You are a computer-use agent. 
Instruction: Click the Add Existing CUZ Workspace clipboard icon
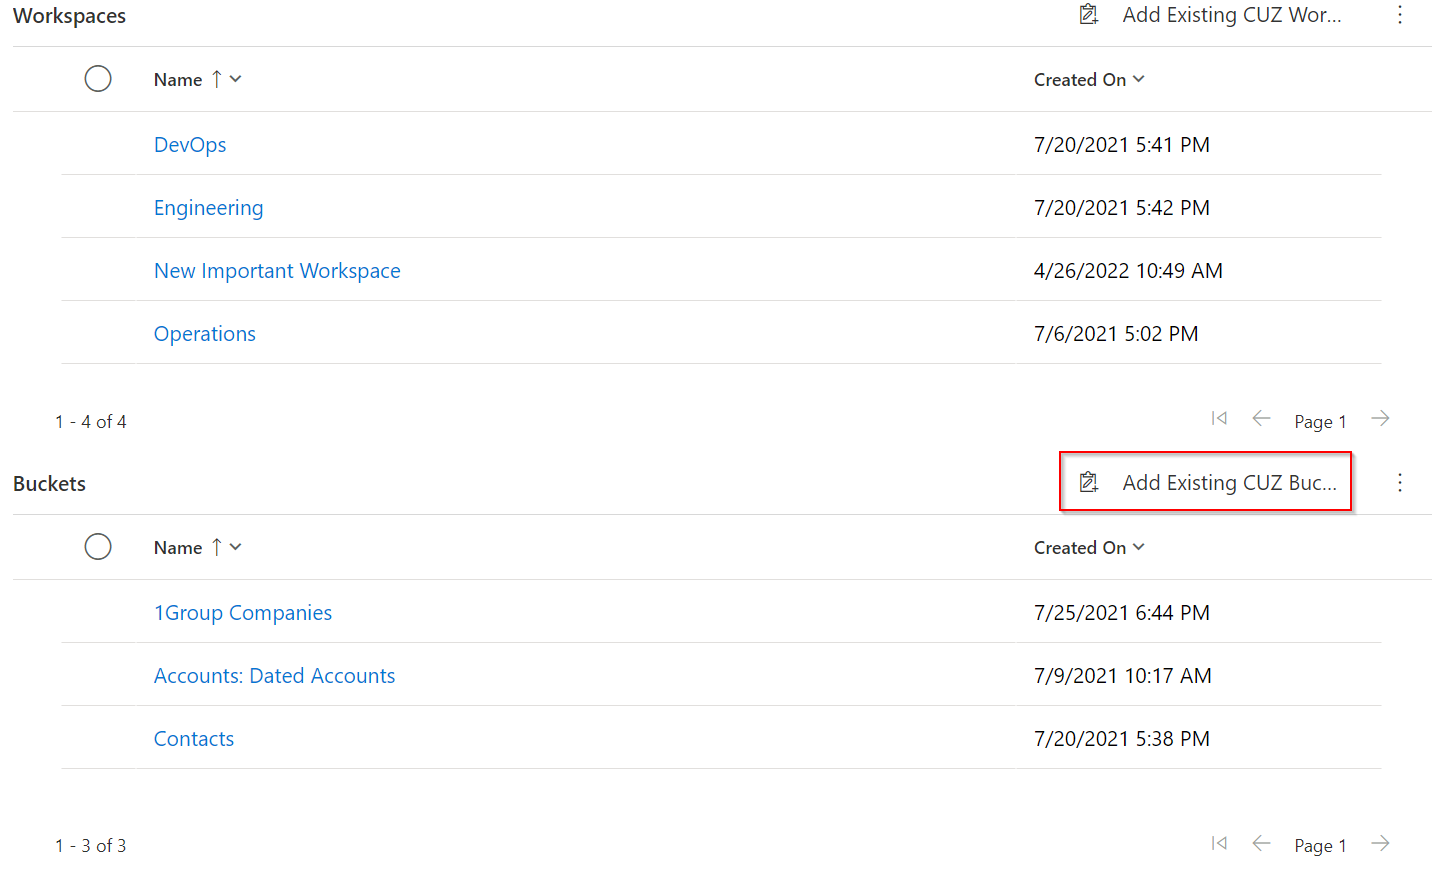[x=1089, y=15]
